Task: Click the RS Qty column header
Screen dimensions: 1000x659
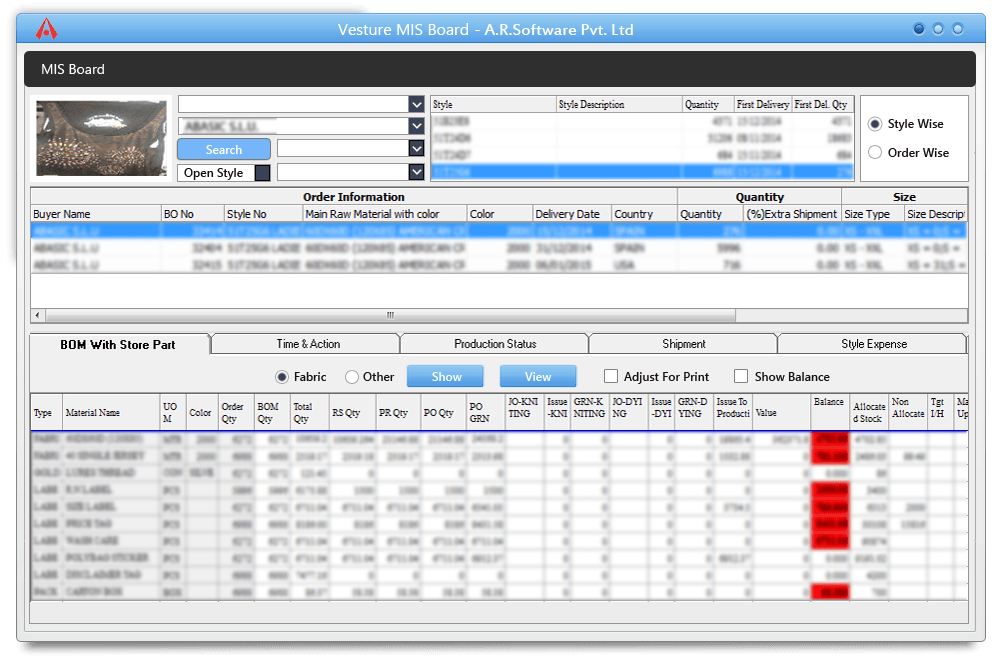Action: pyautogui.click(x=352, y=413)
